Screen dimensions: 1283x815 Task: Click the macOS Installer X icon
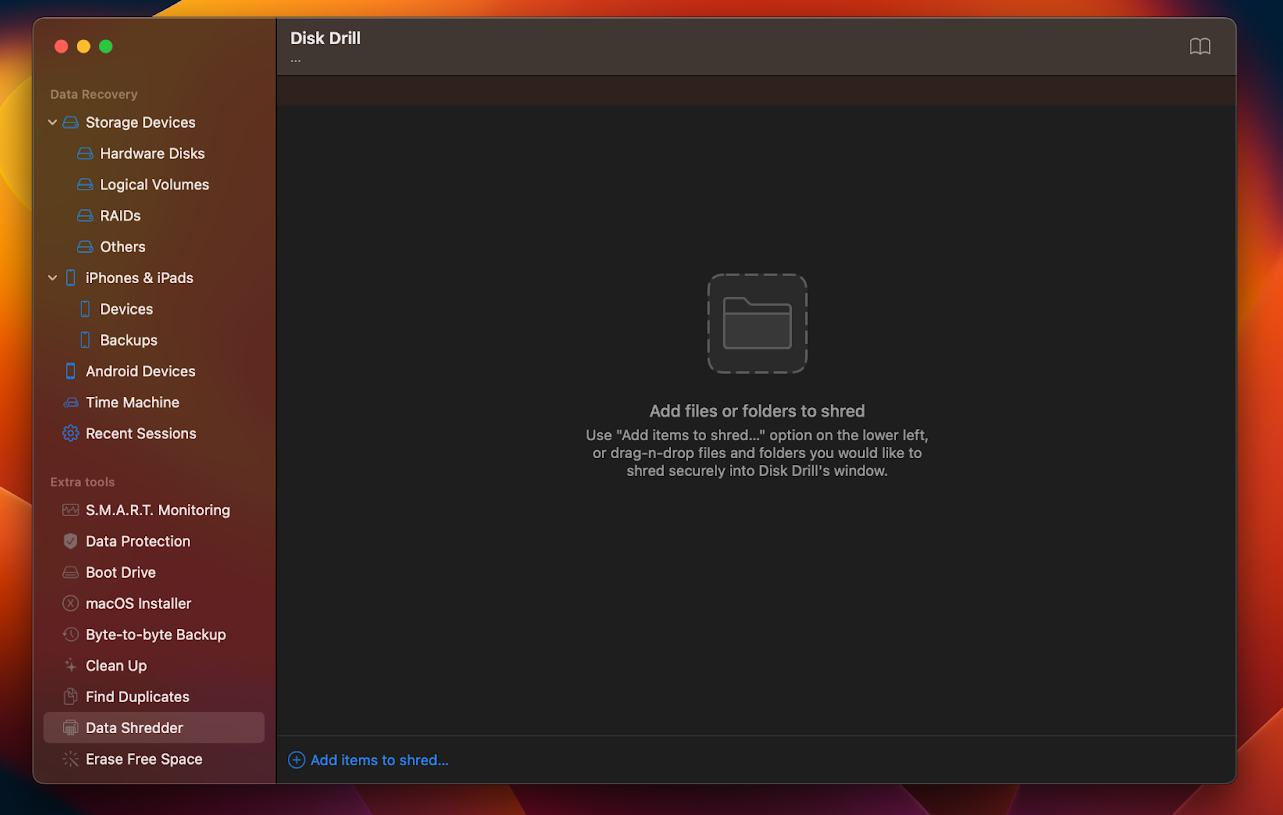[70, 603]
